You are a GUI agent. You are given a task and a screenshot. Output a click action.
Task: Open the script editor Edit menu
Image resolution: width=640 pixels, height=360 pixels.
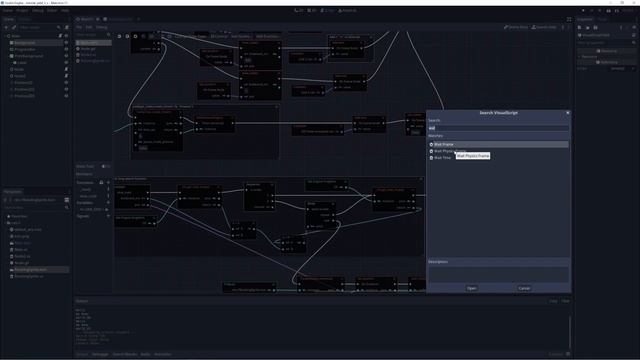point(89,27)
